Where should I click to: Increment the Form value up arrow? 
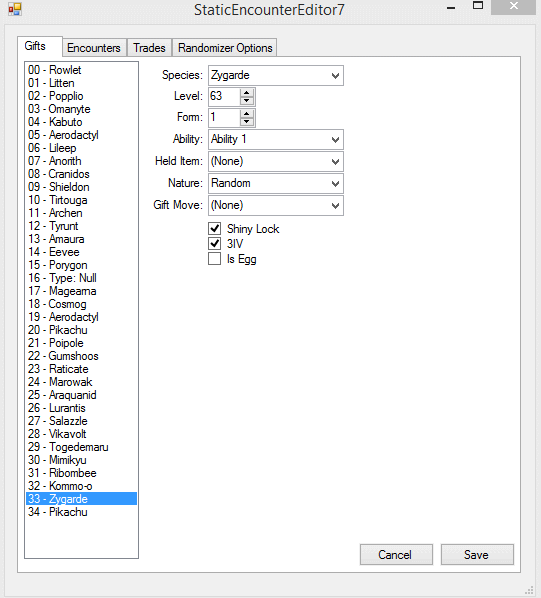(247, 114)
